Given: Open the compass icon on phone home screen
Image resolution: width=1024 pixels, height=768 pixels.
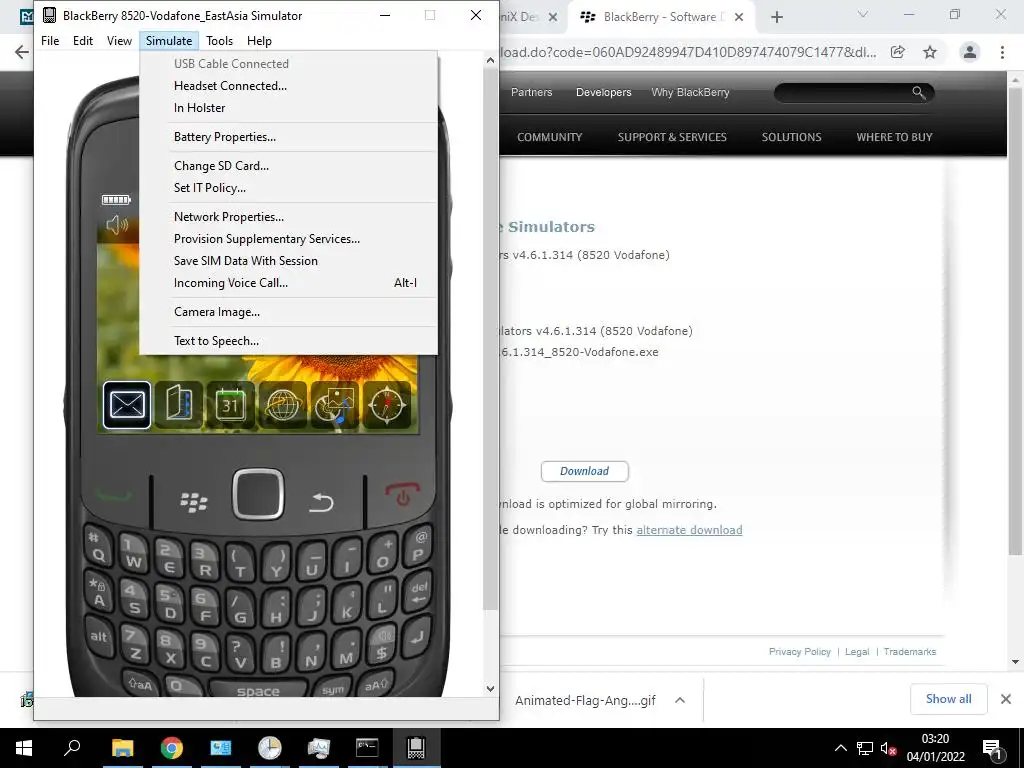Looking at the screenshot, I should coord(387,405).
